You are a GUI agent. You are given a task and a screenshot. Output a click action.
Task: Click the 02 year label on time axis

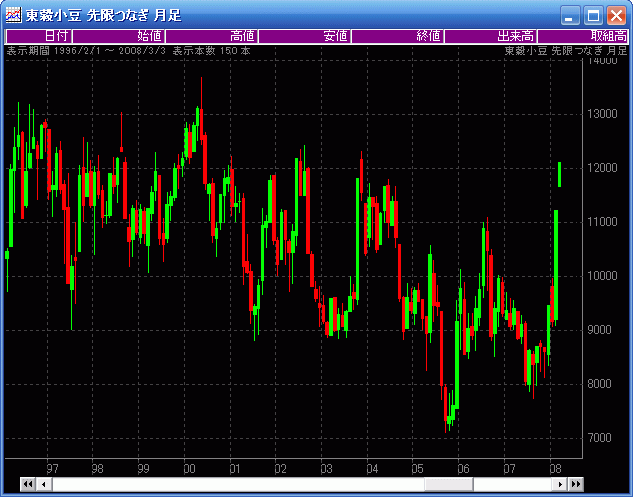tap(281, 469)
